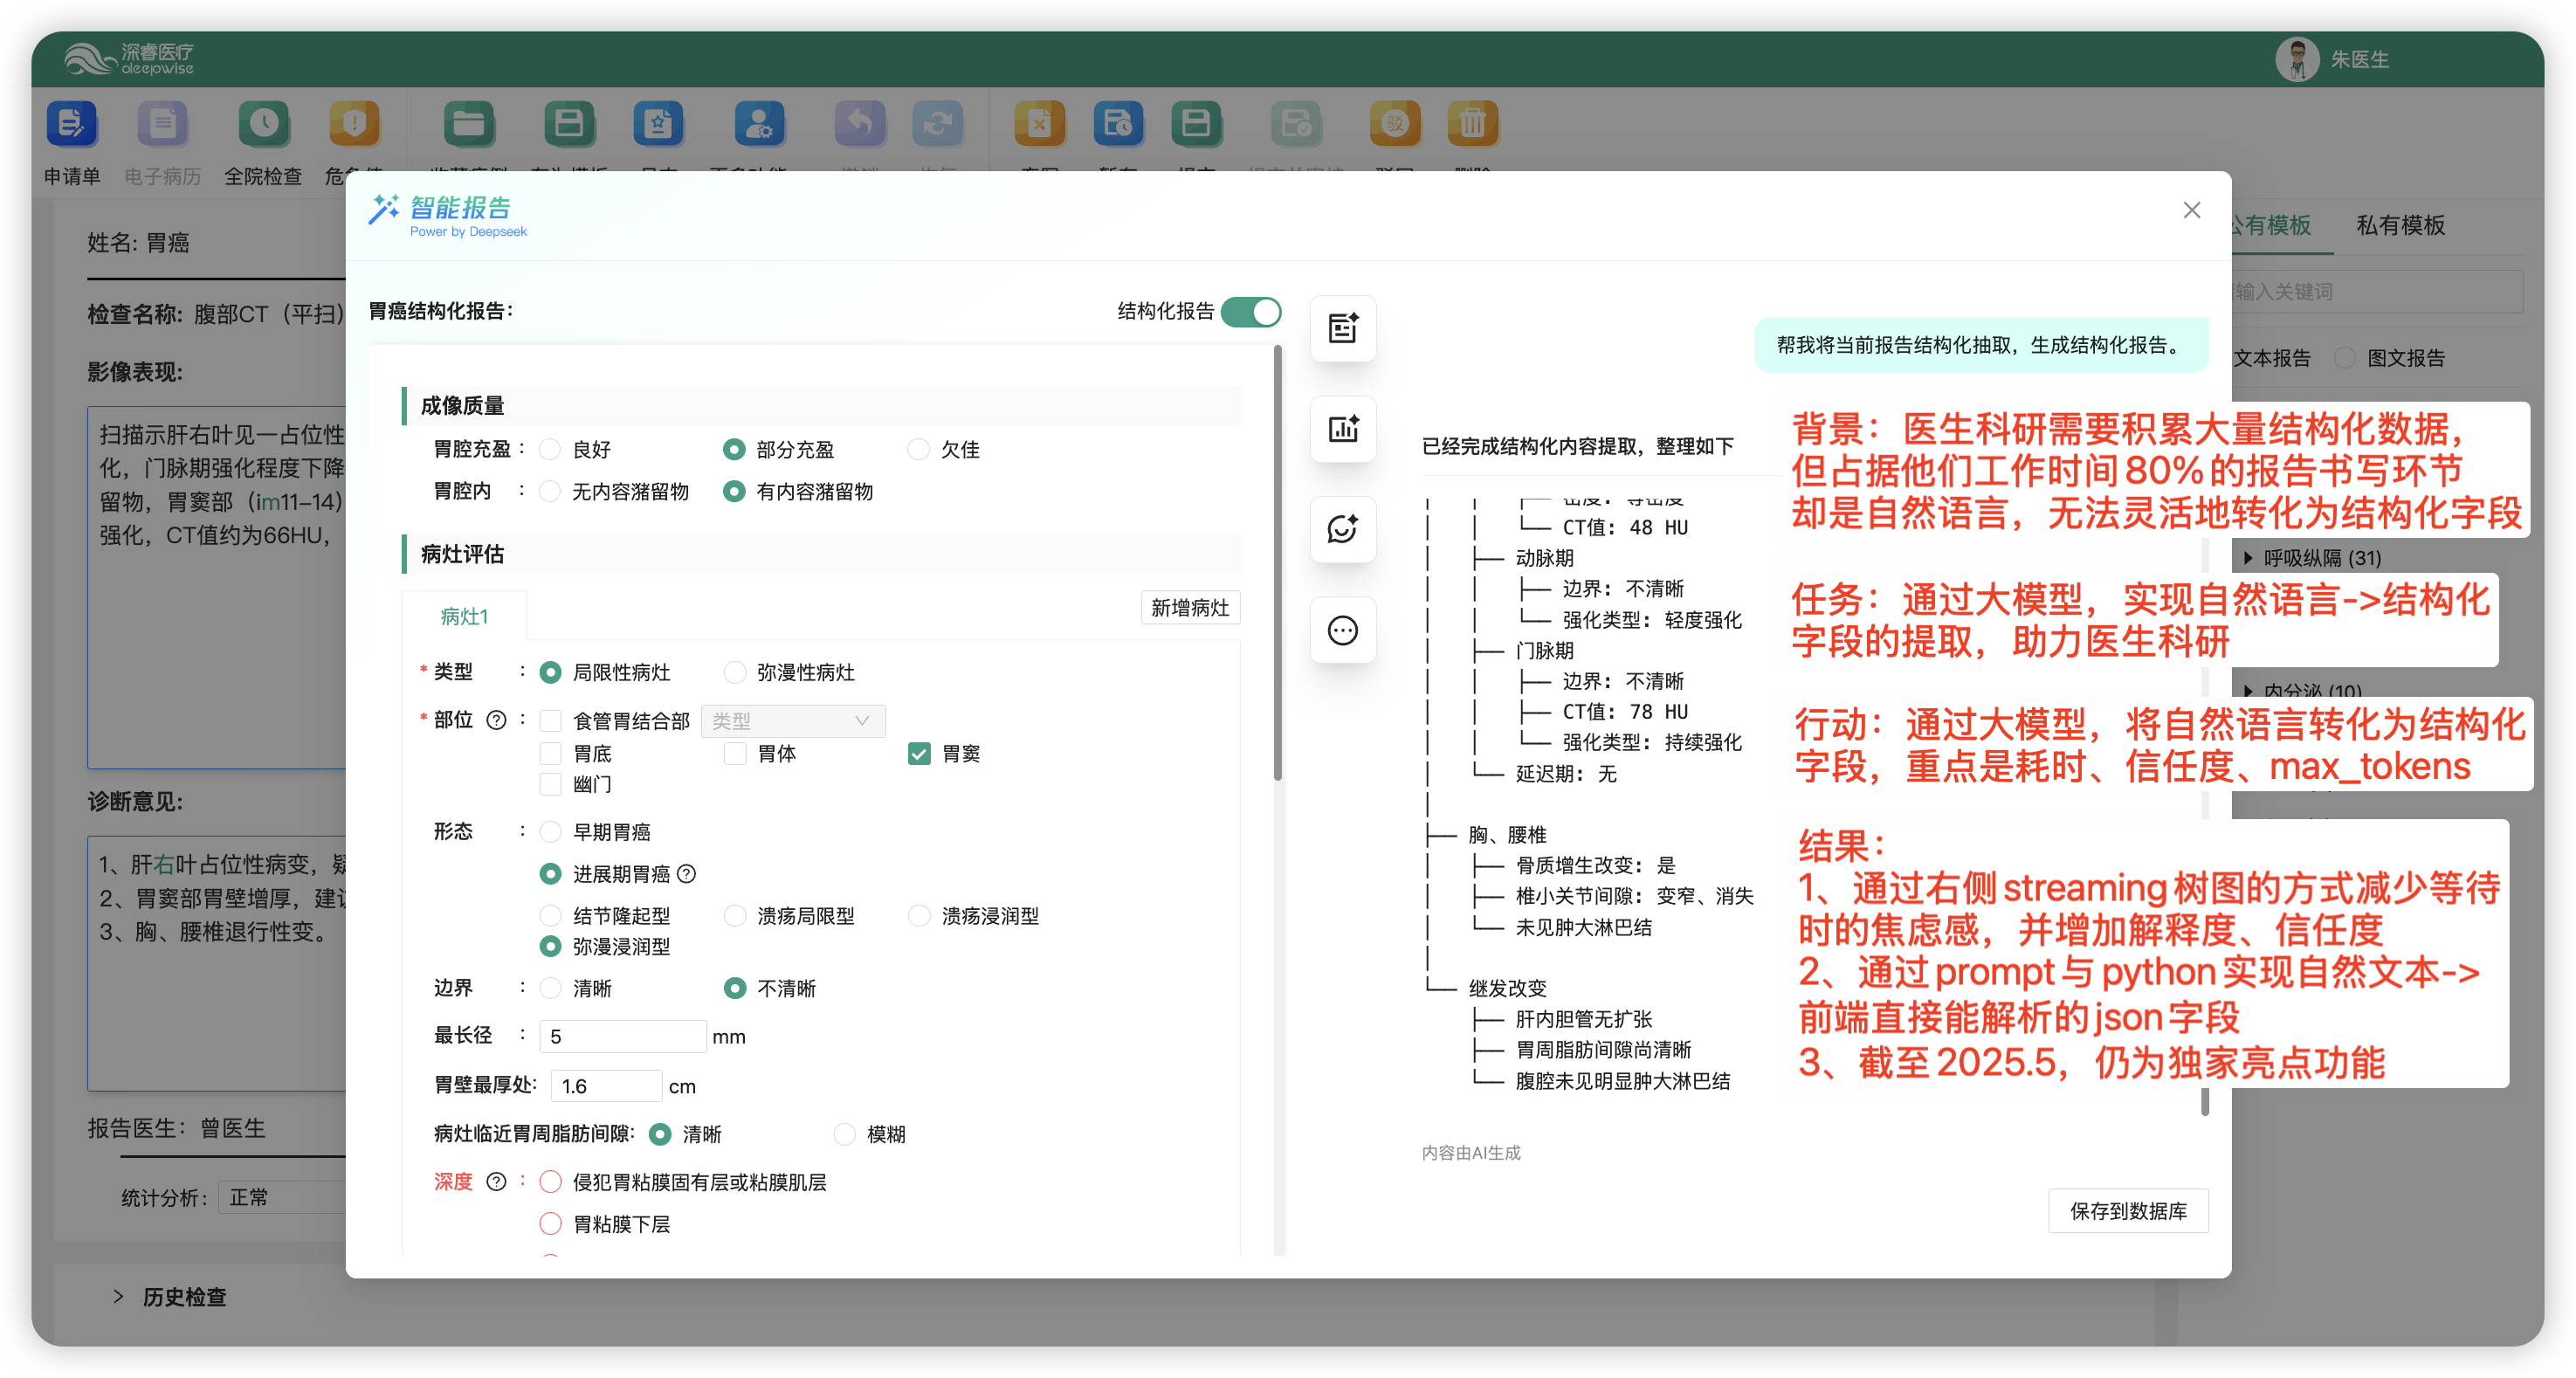Click the blue 暂存 document-clock icon

pyautogui.click(x=1118, y=124)
